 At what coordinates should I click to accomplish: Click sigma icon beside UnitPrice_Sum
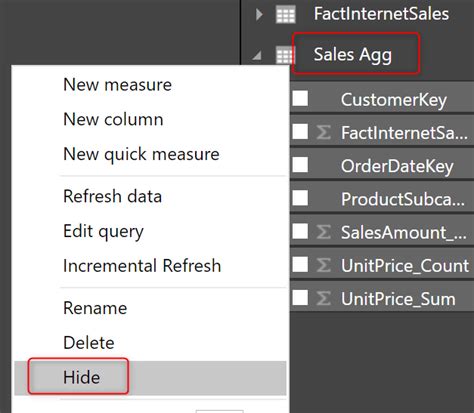point(324,298)
